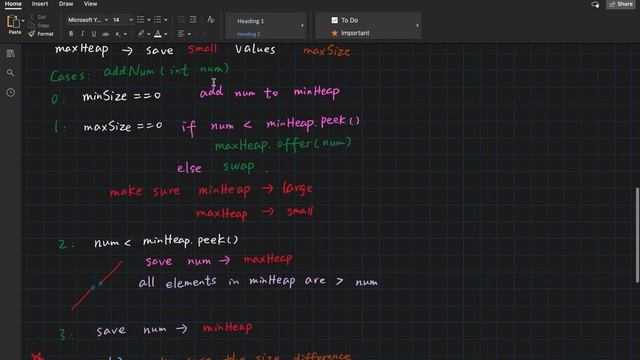
Task: Click the 'swap' green handwritten word
Action: coord(239,167)
